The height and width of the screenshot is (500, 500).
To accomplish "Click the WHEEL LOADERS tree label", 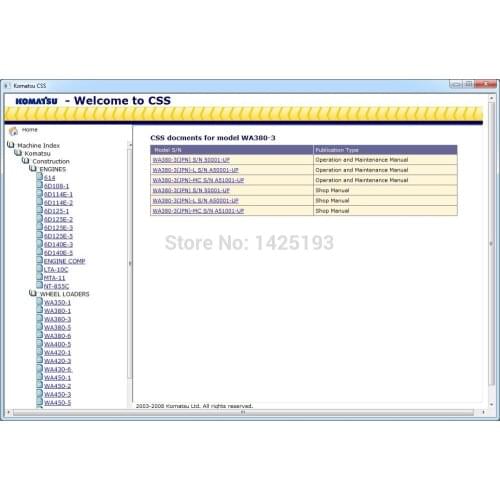I will click(x=64, y=294).
